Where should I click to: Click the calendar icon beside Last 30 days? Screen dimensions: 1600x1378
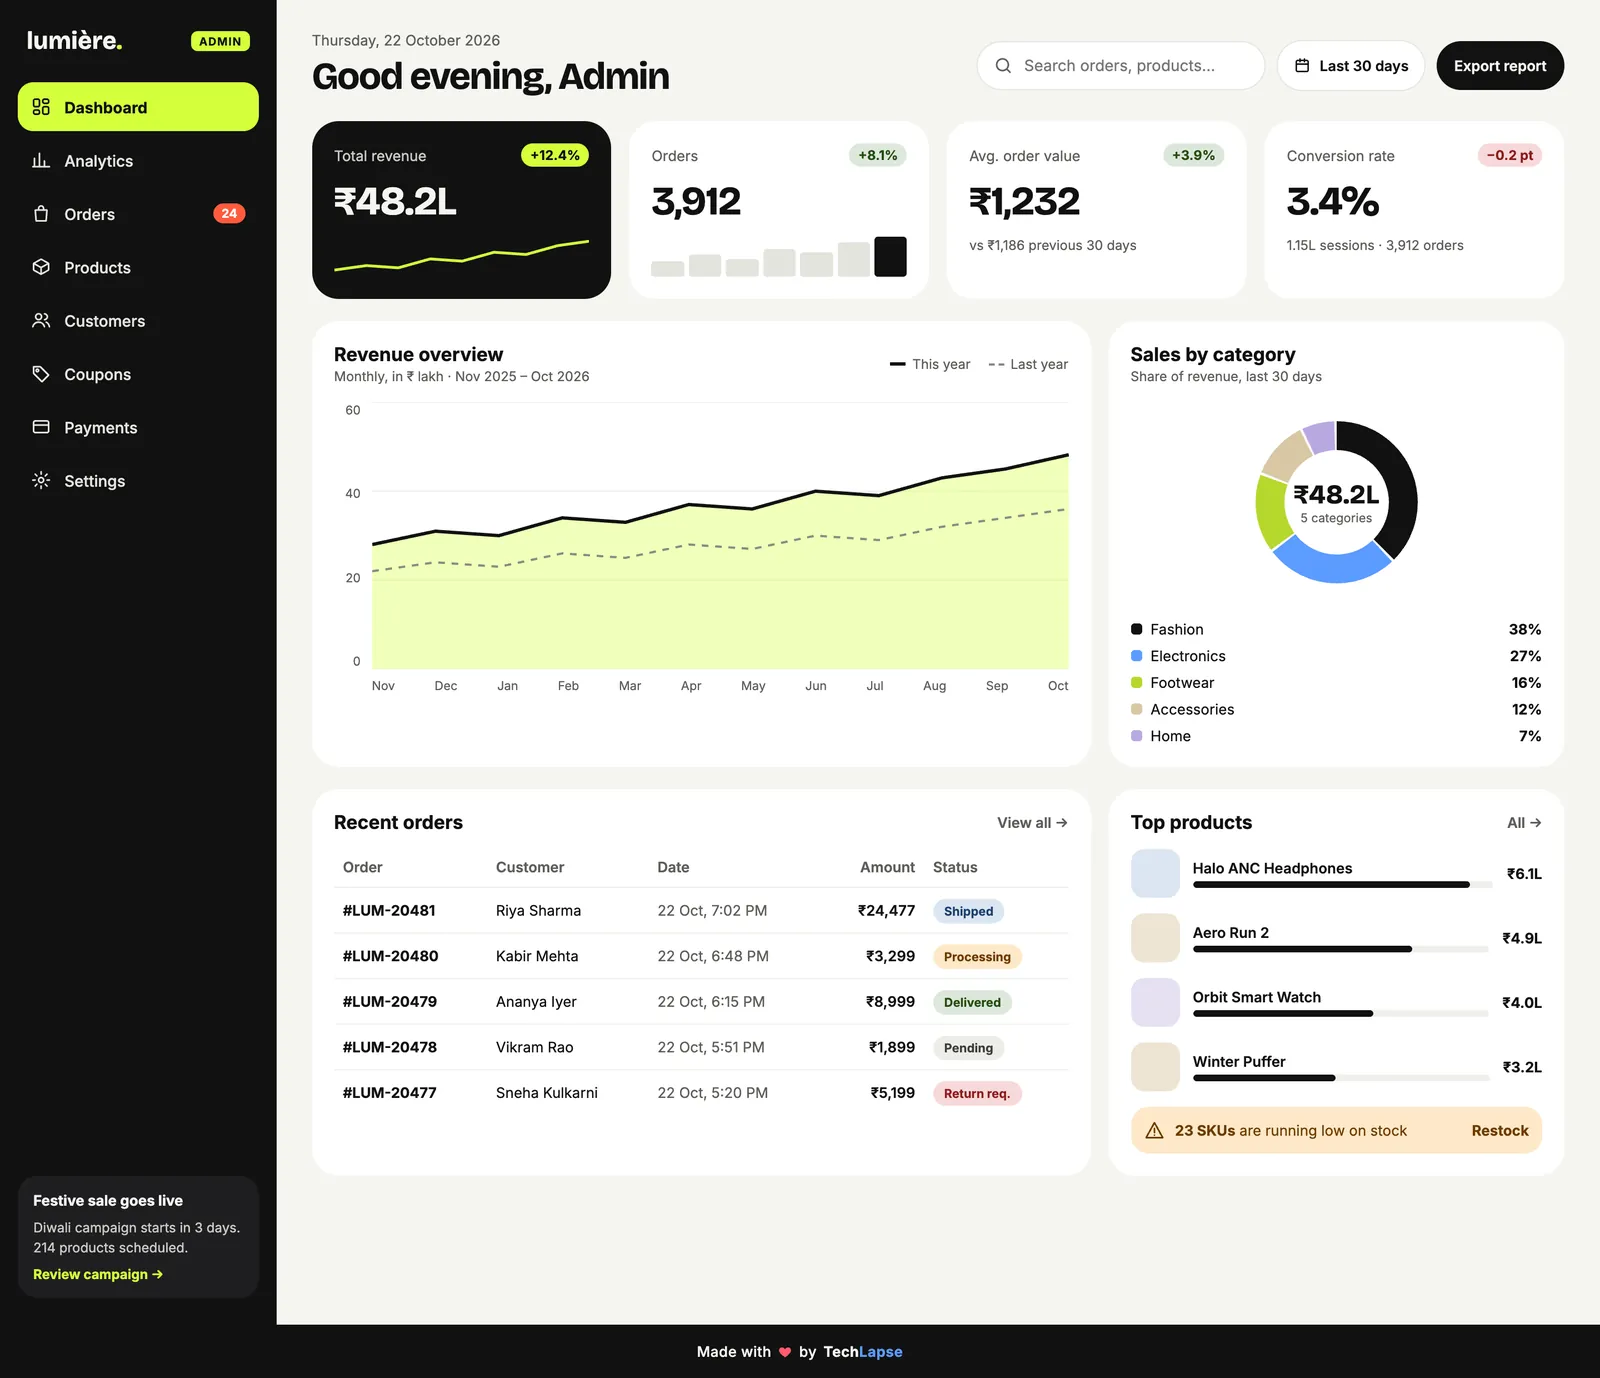[1302, 66]
